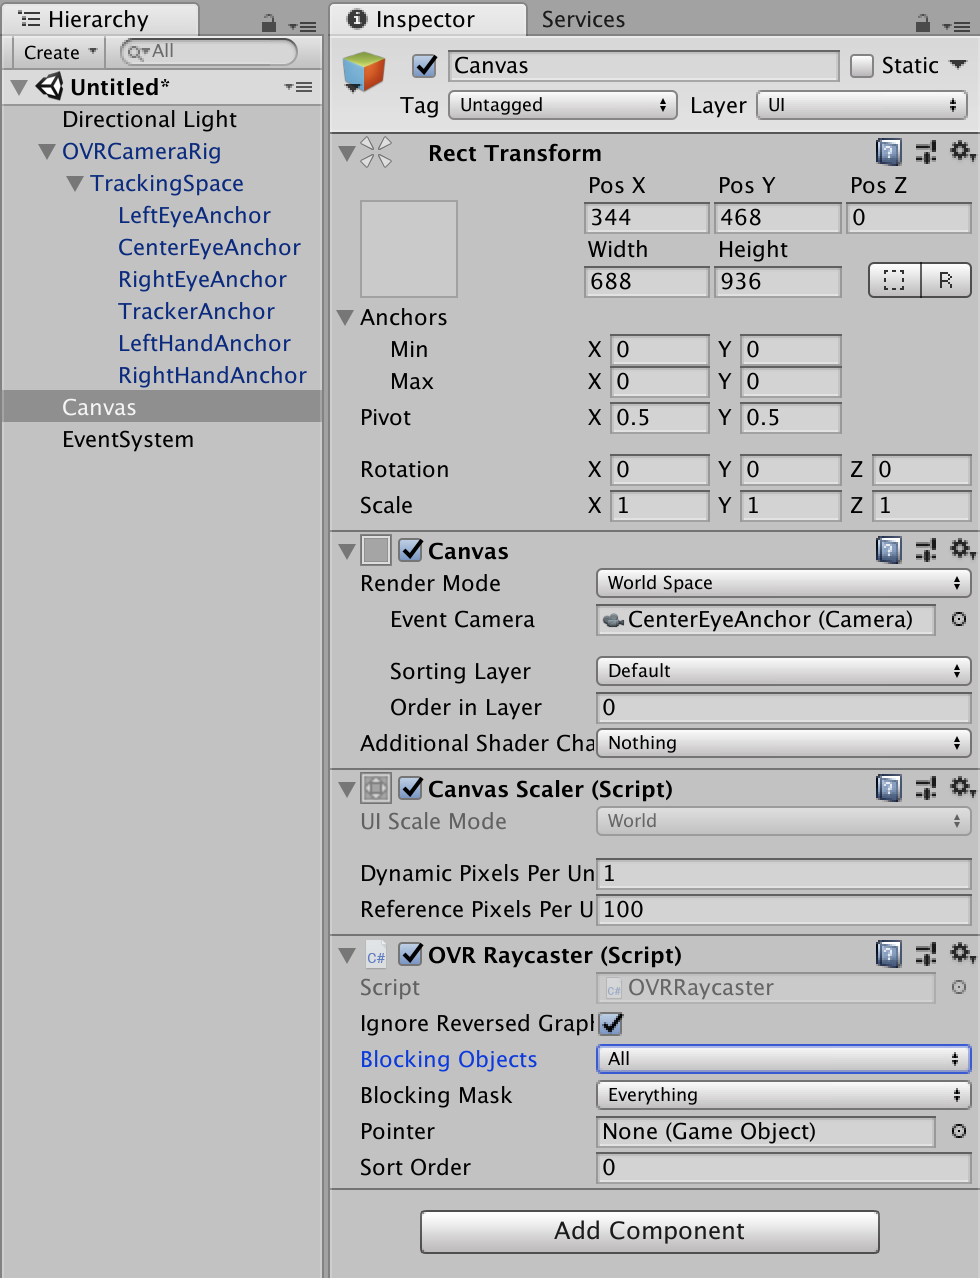Open Canvas Scaler component presets
This screenshot has height=1278, width=980.
pos(925,787)
